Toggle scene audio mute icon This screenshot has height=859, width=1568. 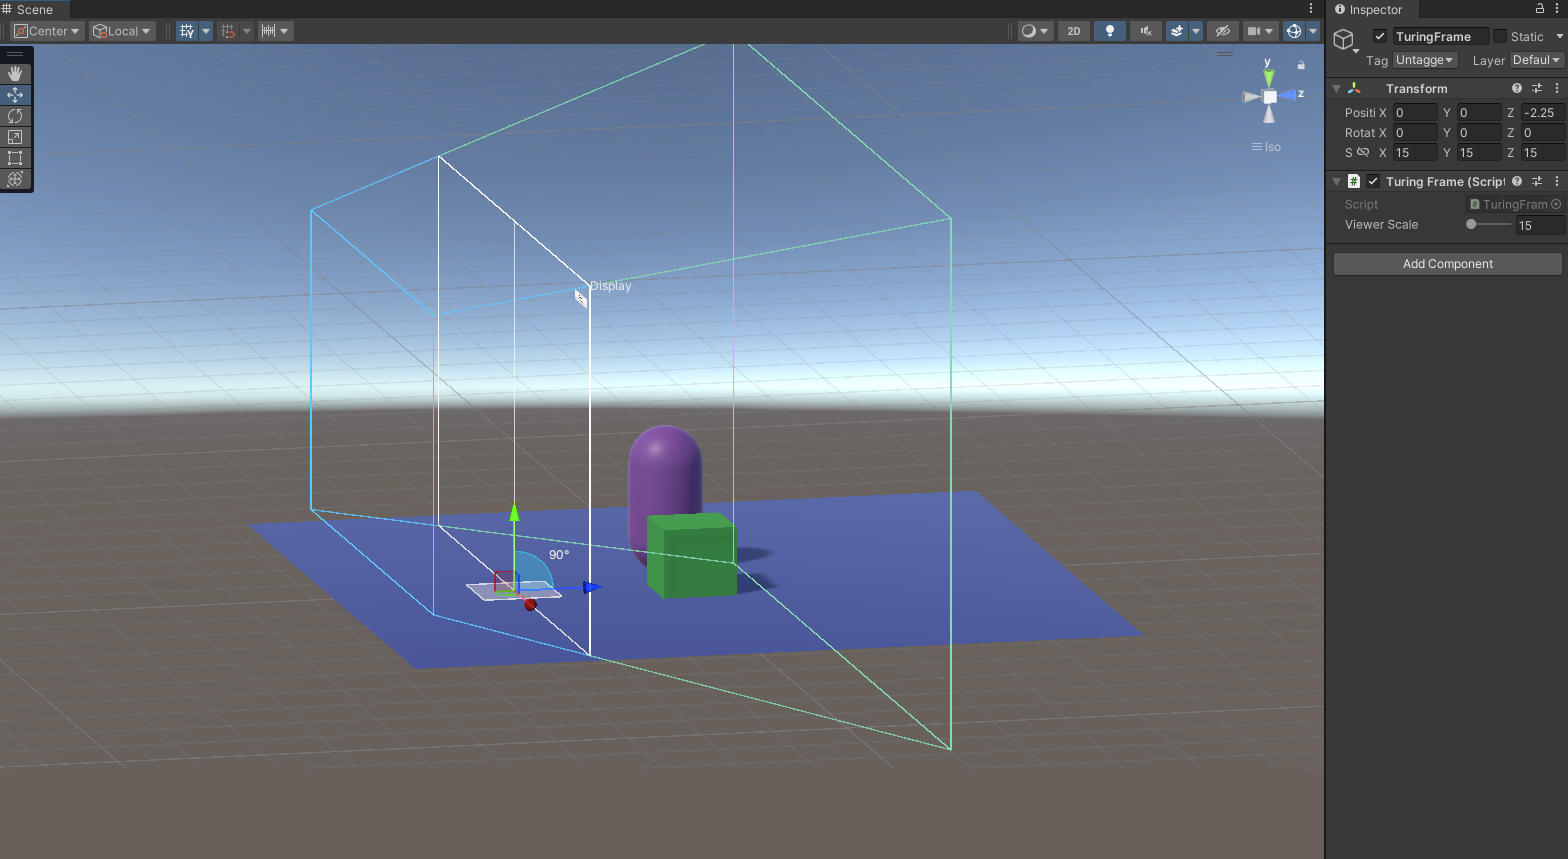click(x=1146, y=31)
